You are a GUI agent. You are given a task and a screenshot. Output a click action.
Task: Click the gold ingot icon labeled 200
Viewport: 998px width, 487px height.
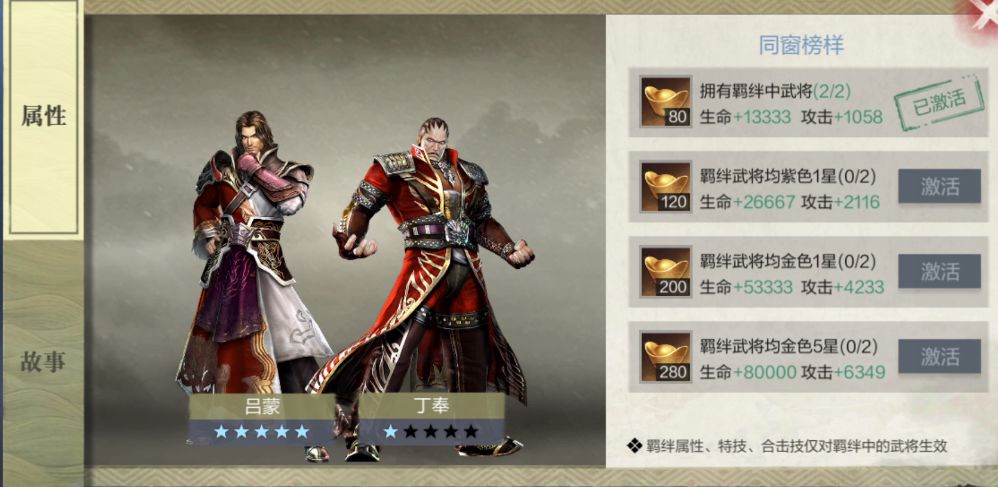tap(666, 272)
